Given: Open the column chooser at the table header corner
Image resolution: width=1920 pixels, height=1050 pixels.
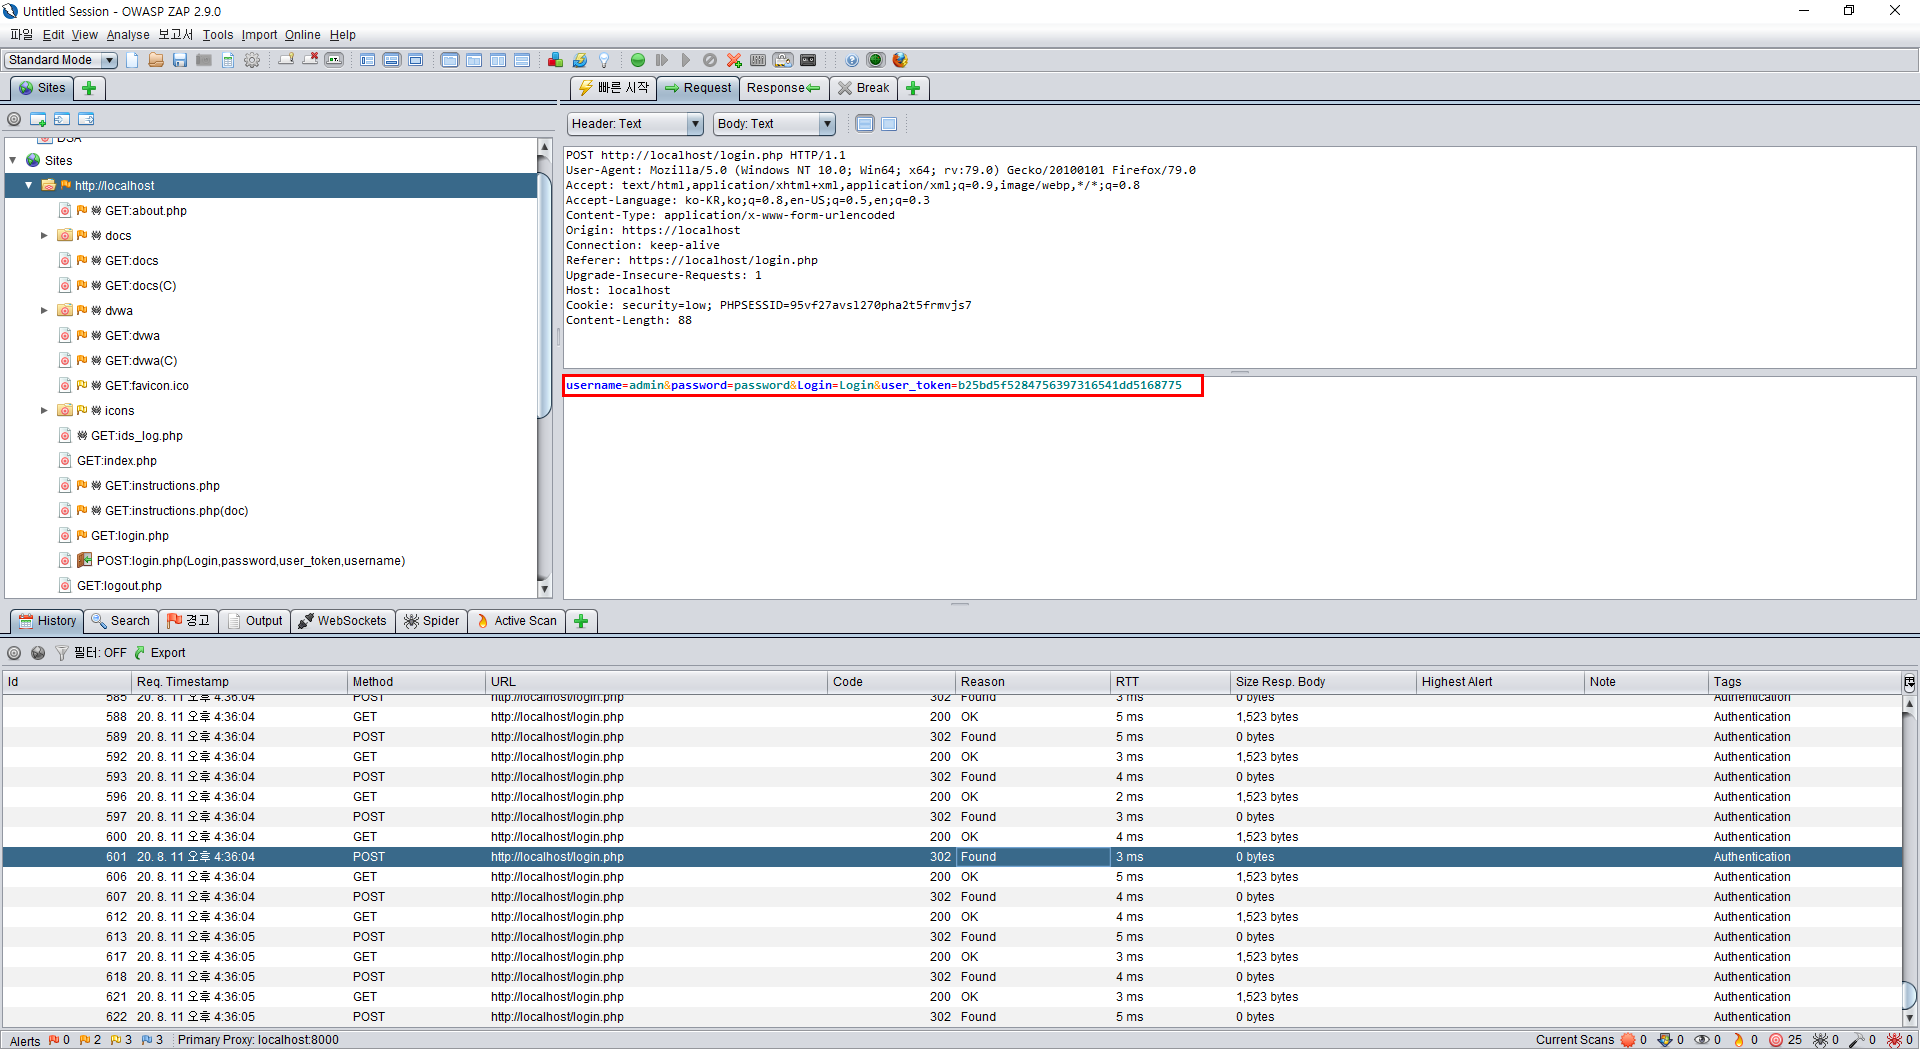Looking at the screenshot, I should [x=1909, y=682].
